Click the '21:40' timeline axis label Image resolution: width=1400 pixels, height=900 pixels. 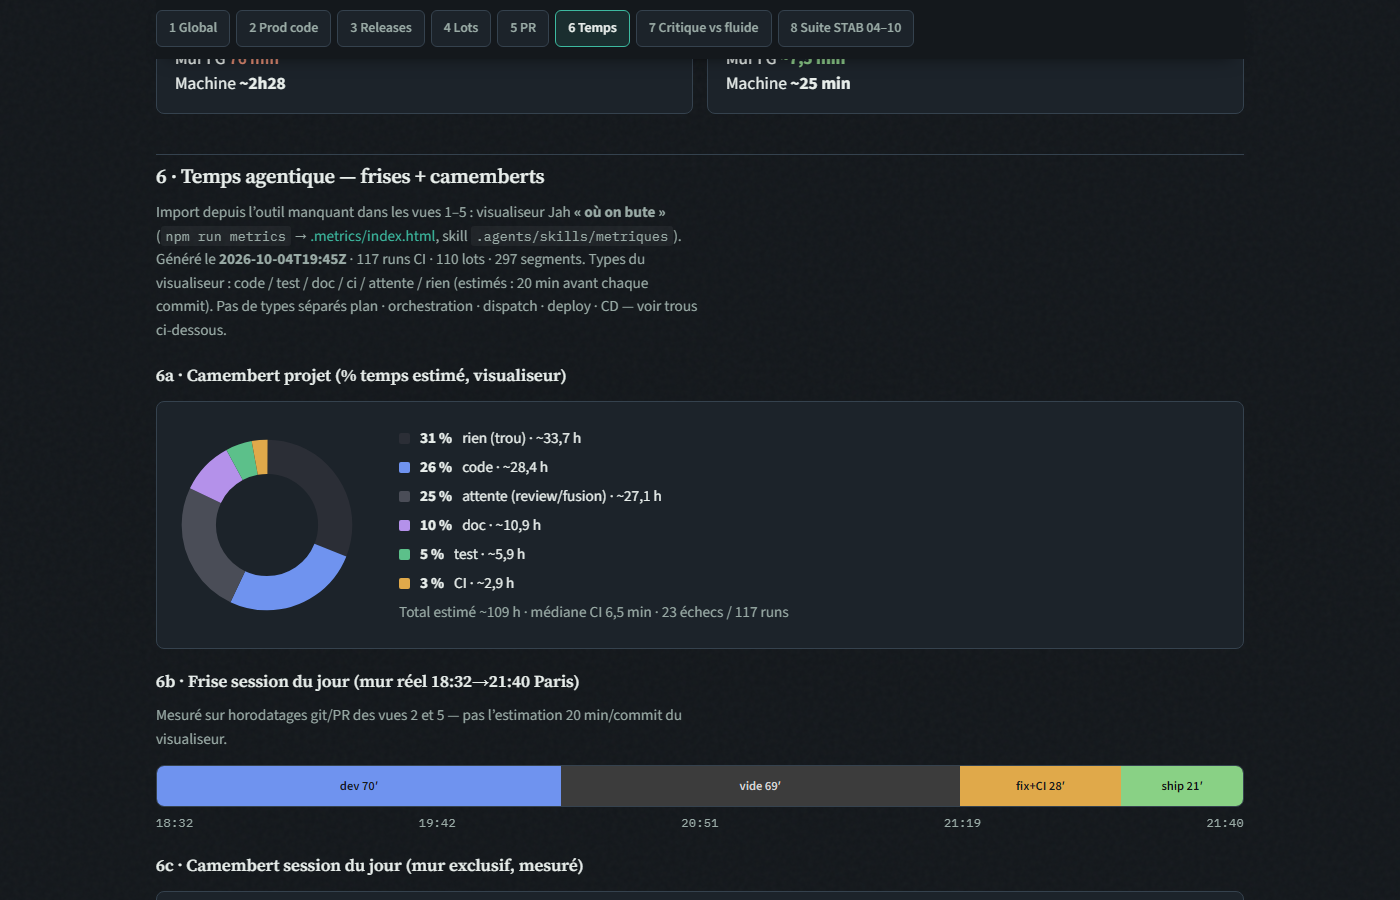tap(1225, 823)
